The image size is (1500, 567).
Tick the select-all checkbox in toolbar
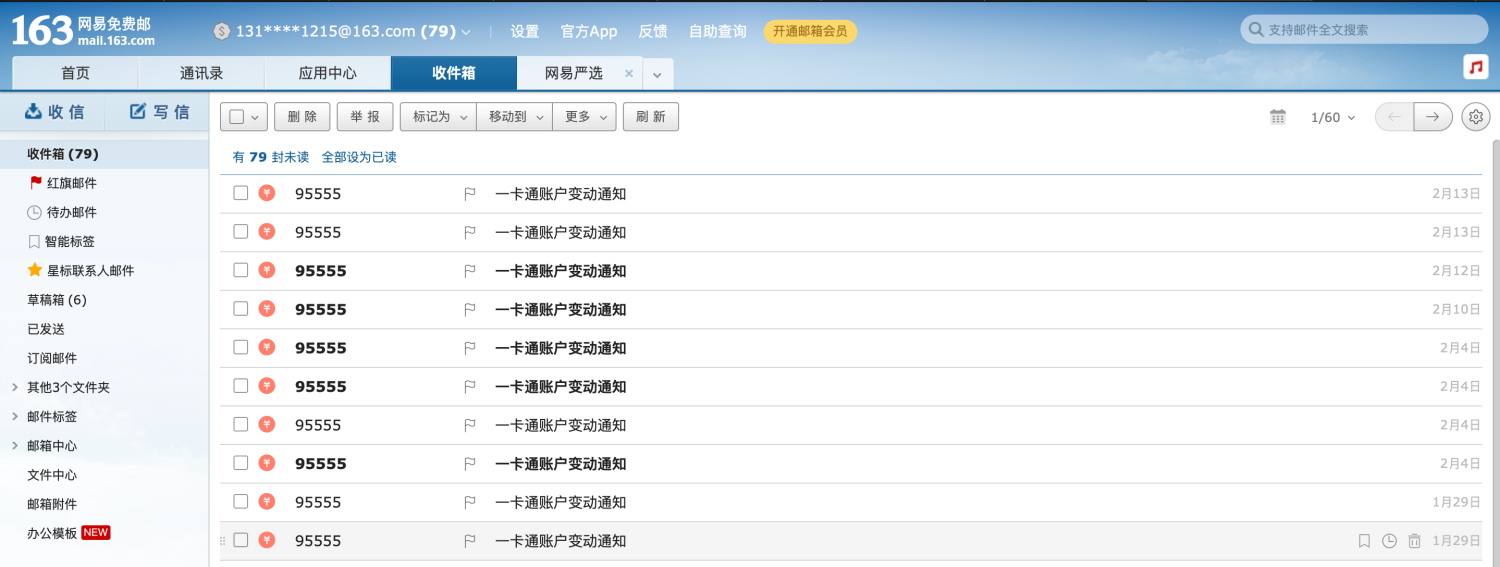tap(237, 117)
